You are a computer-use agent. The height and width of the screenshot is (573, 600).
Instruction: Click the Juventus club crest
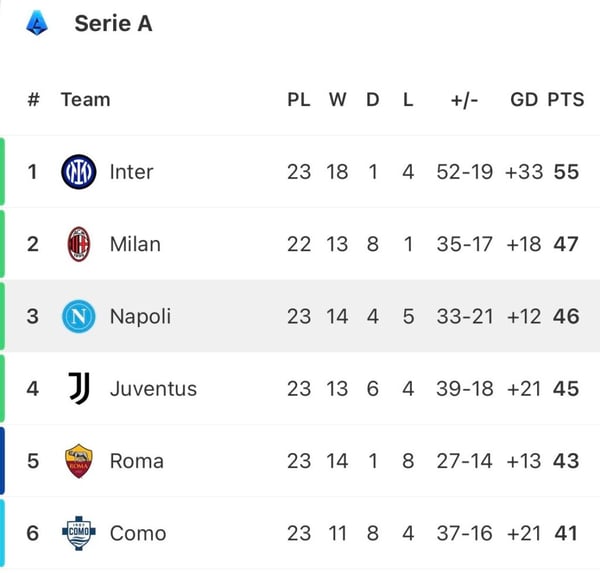pos(78,388)
